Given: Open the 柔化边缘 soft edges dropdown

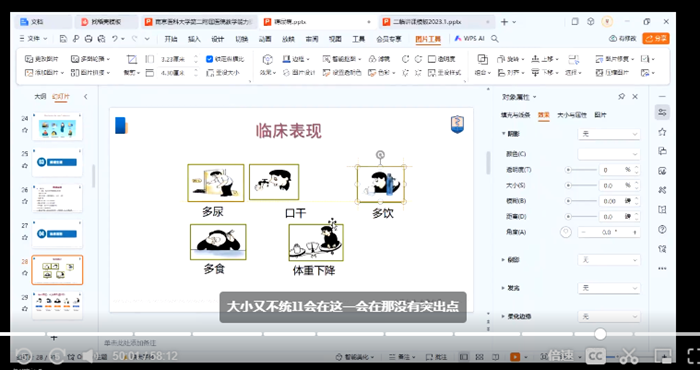Looking at the screenshot, I should pos(608,316).
